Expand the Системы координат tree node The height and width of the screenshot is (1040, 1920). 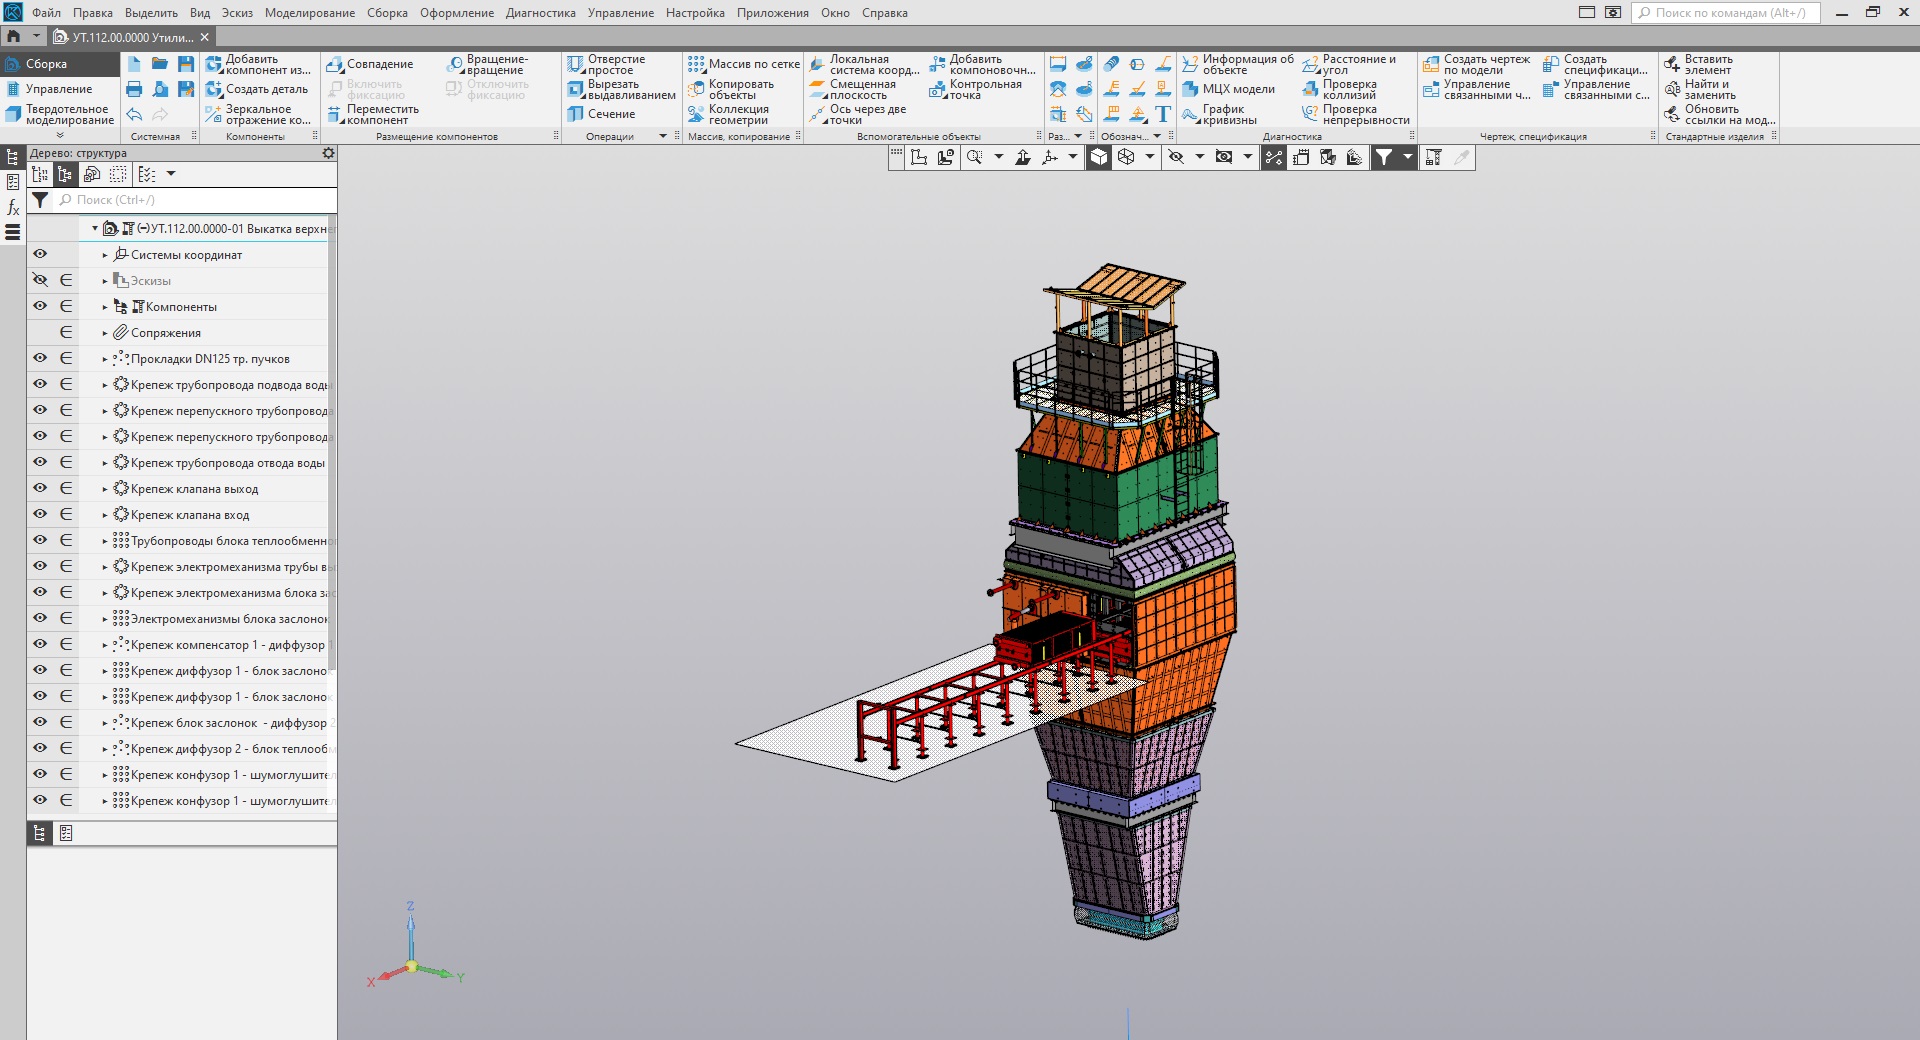[x=105, y=255]
